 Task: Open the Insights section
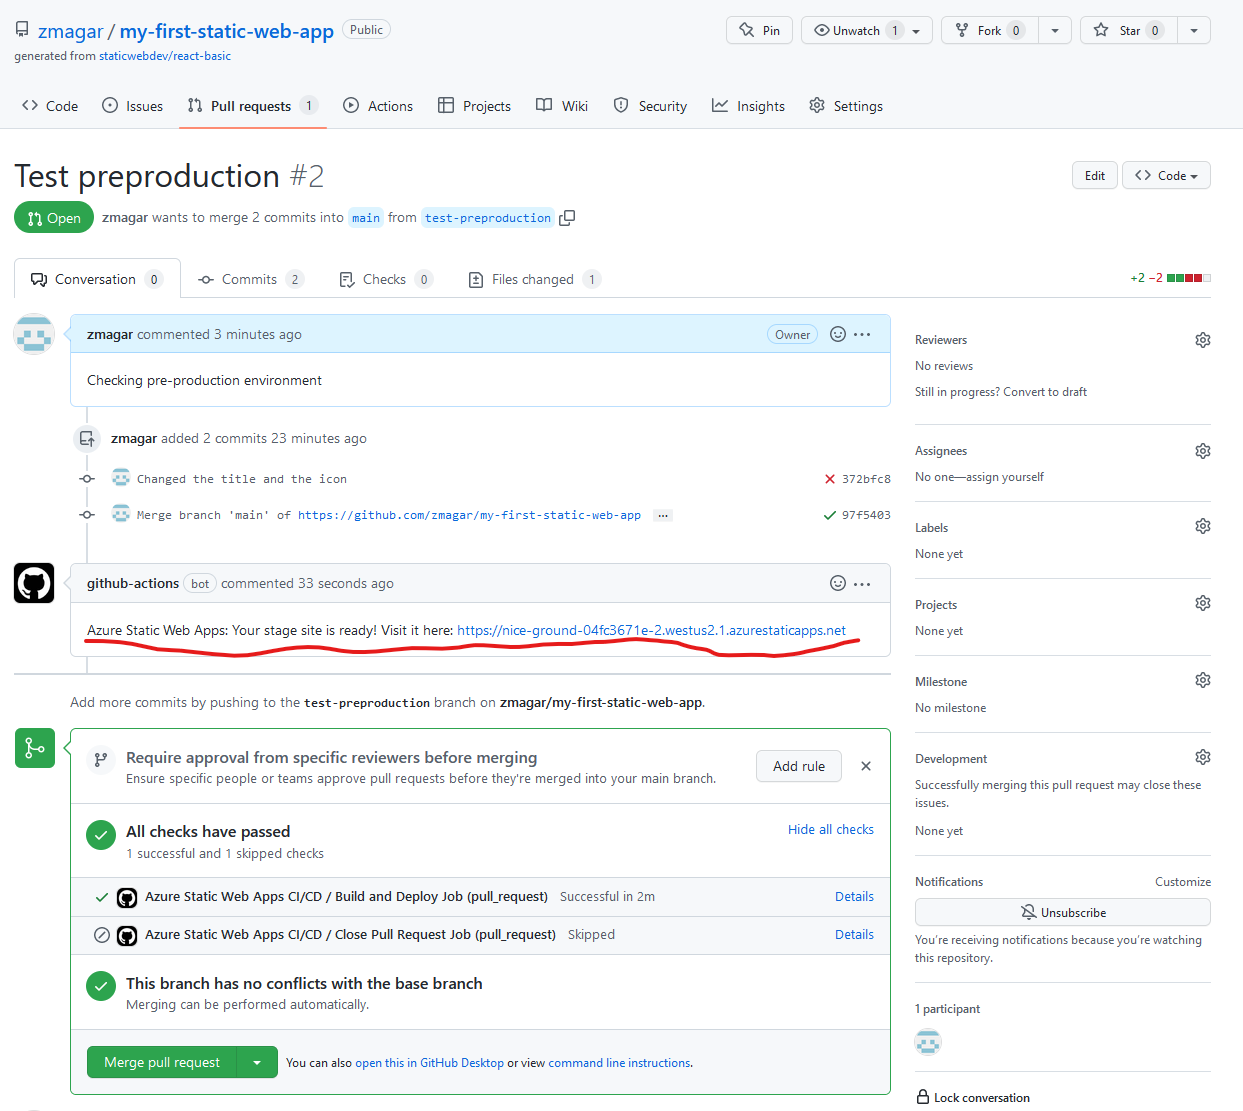coord(748,105)
